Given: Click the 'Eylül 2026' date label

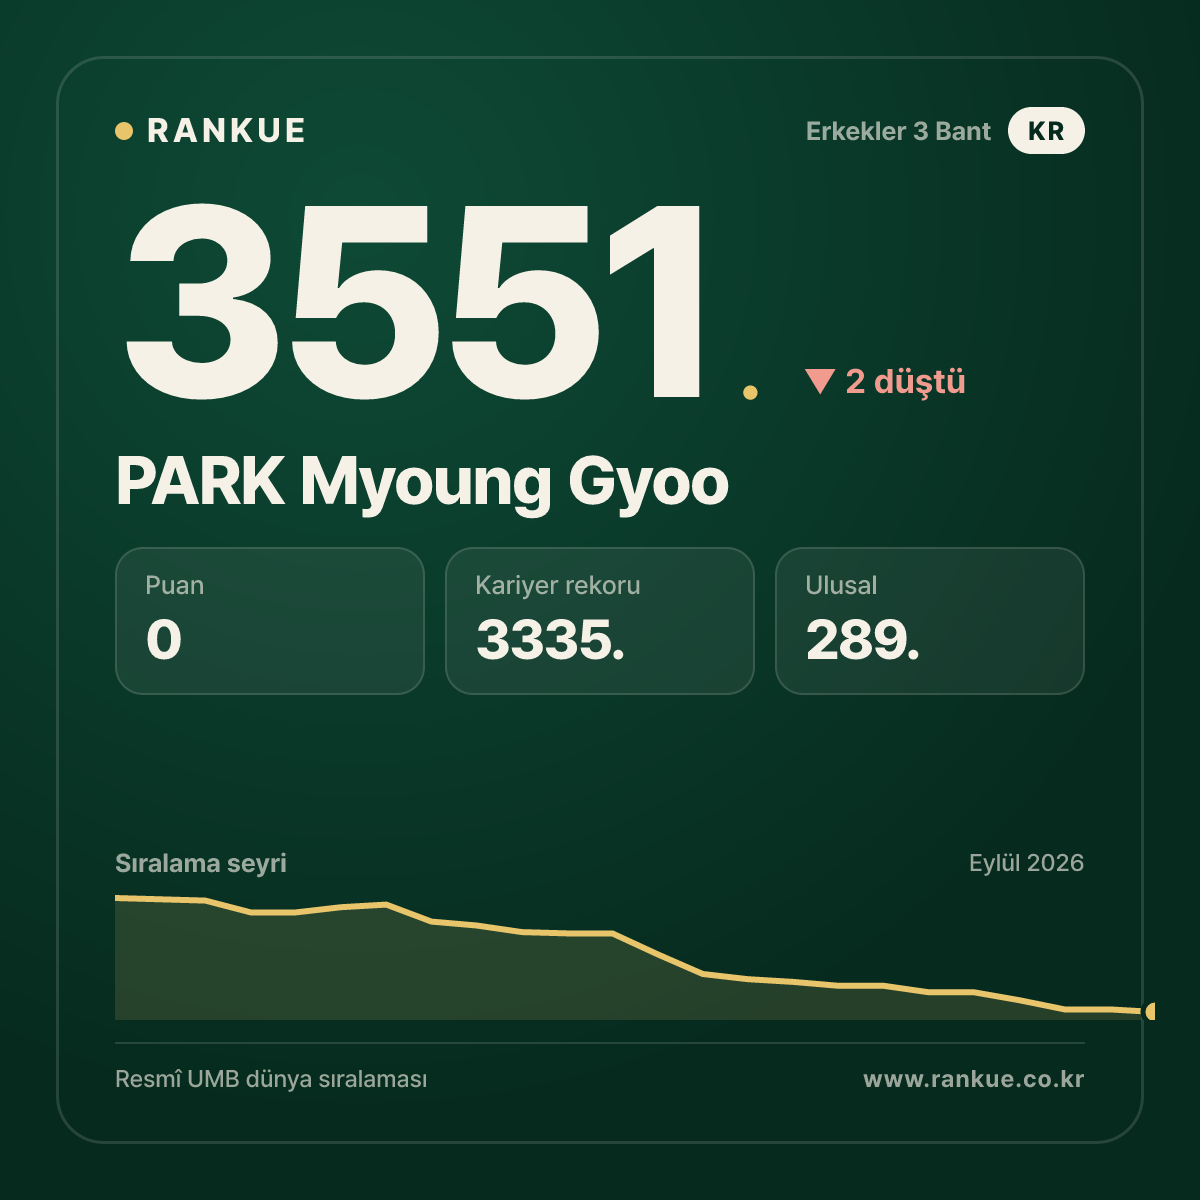Looking at the screenshot, I should tap(1026, 863).
